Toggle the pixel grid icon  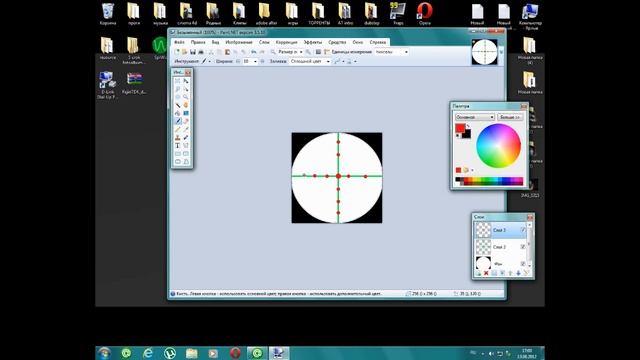pyautogui.click(x=318, y=52)
